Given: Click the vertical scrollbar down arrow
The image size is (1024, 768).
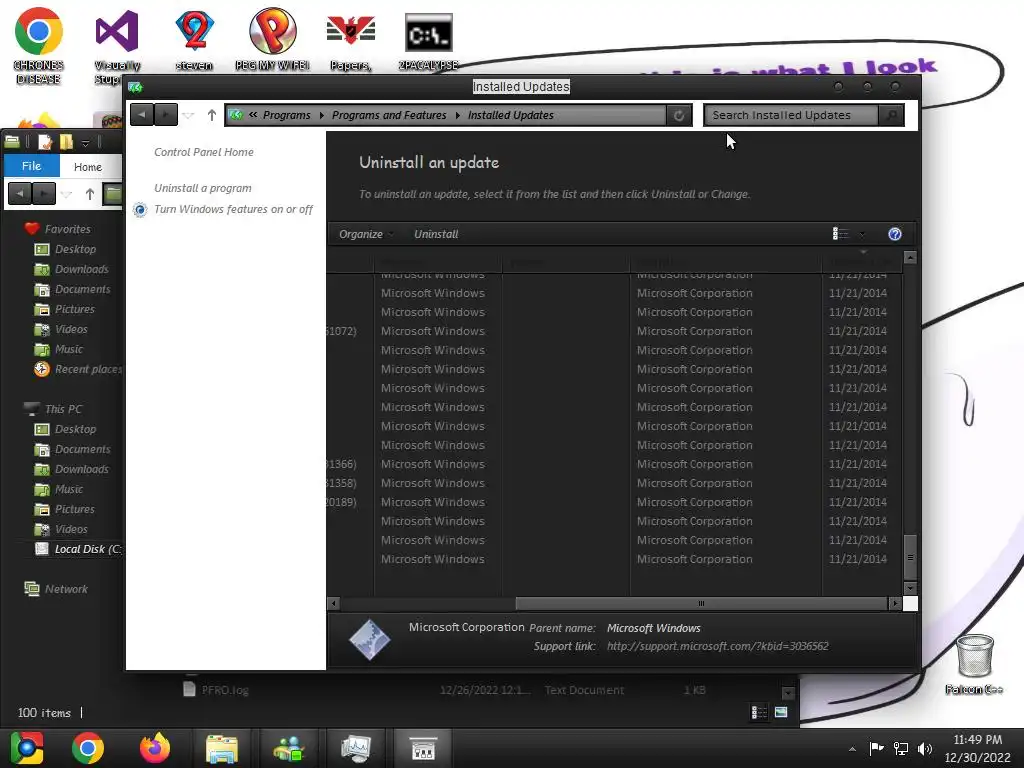Looking at the screenshot, I should pyautogui.click(x=910, y=588).
